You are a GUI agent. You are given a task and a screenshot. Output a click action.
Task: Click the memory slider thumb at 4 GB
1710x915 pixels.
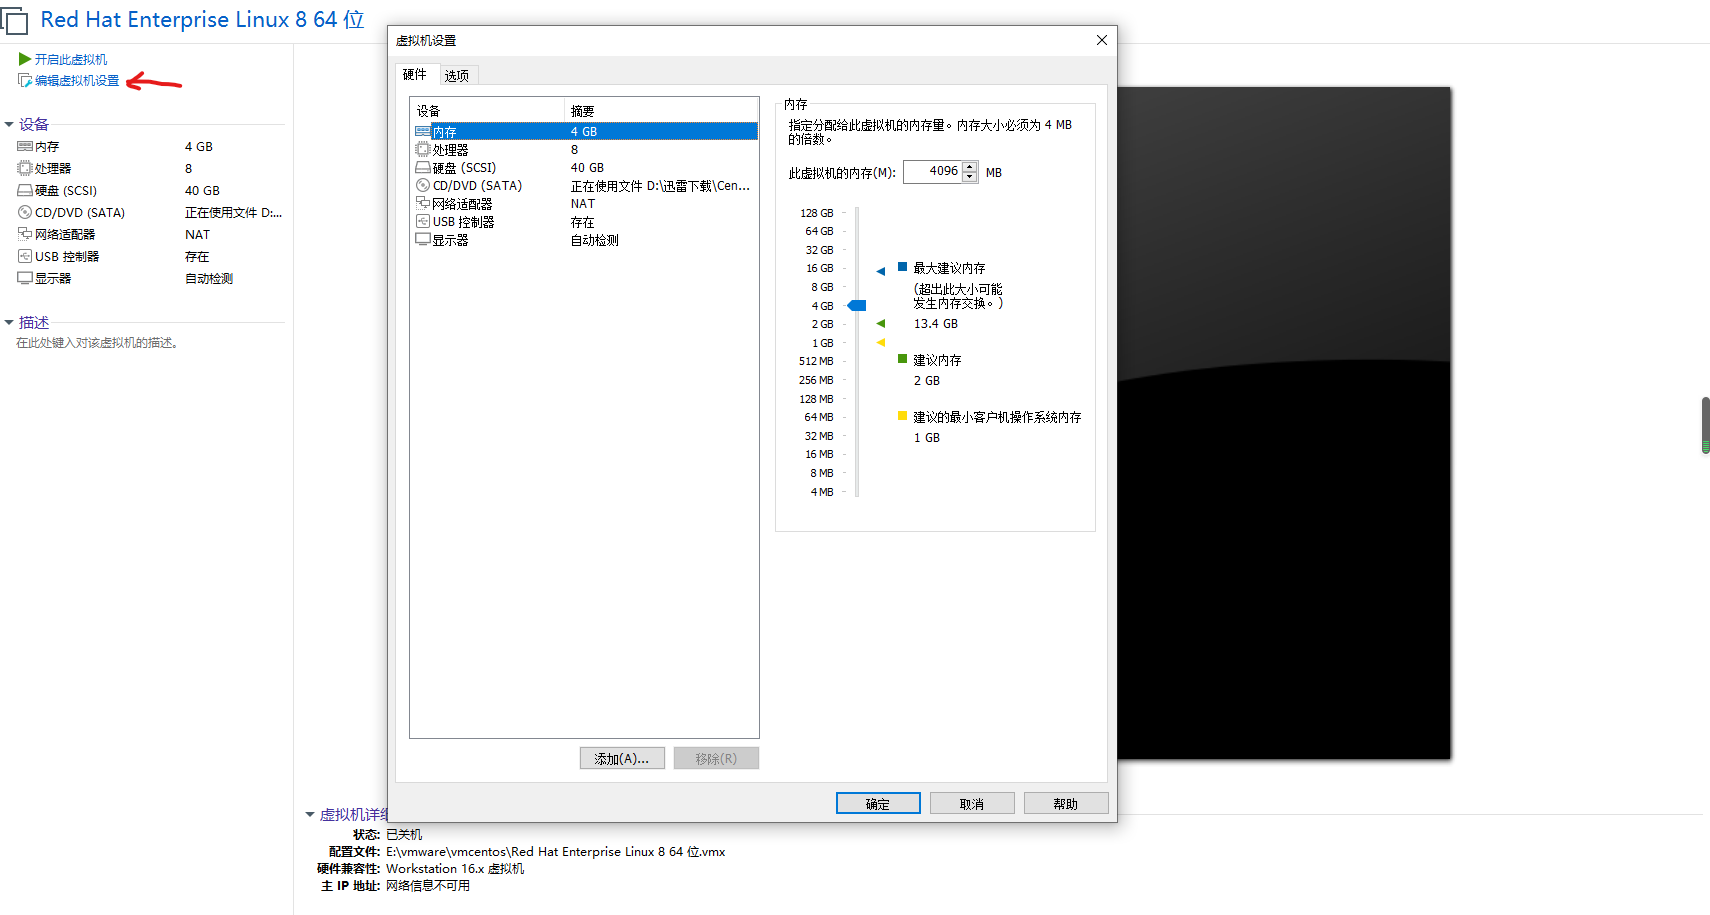[x=857, y=305]
